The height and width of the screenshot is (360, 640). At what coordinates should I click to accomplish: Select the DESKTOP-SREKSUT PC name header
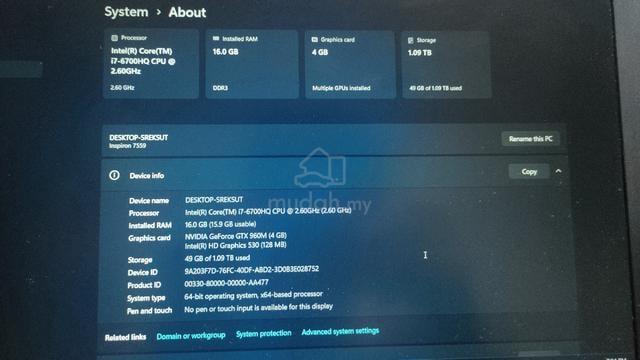coord(138,138)
